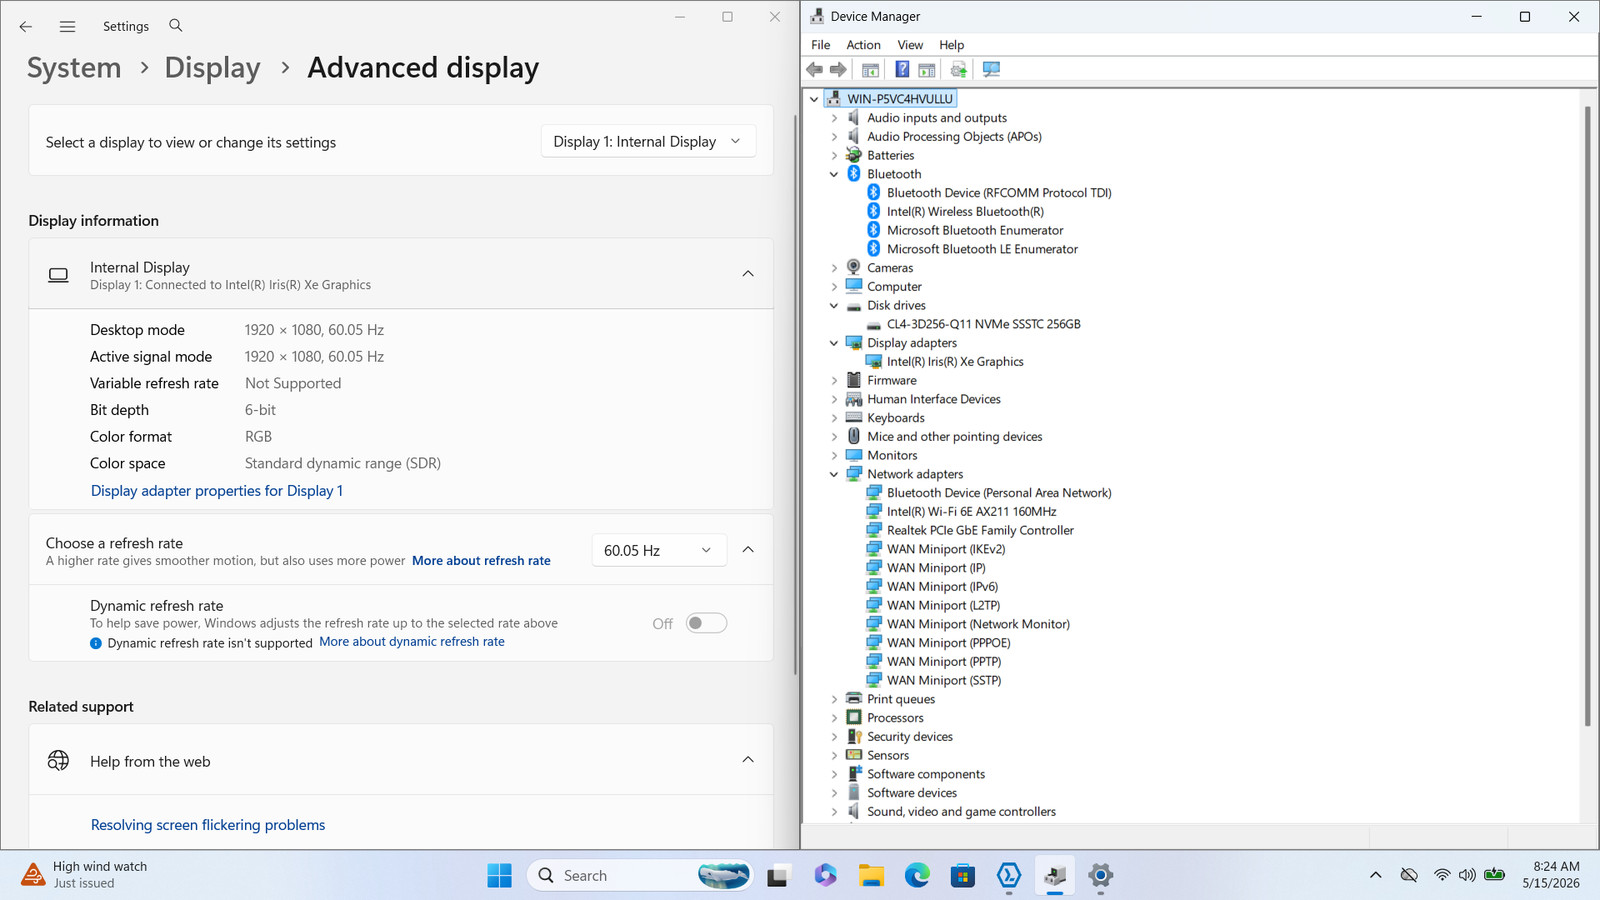The height and width of the screenshot is (900, 1600).
Task: Open the High wind watch weather widget
Action: pyautogui.click(x=85, y=875)
